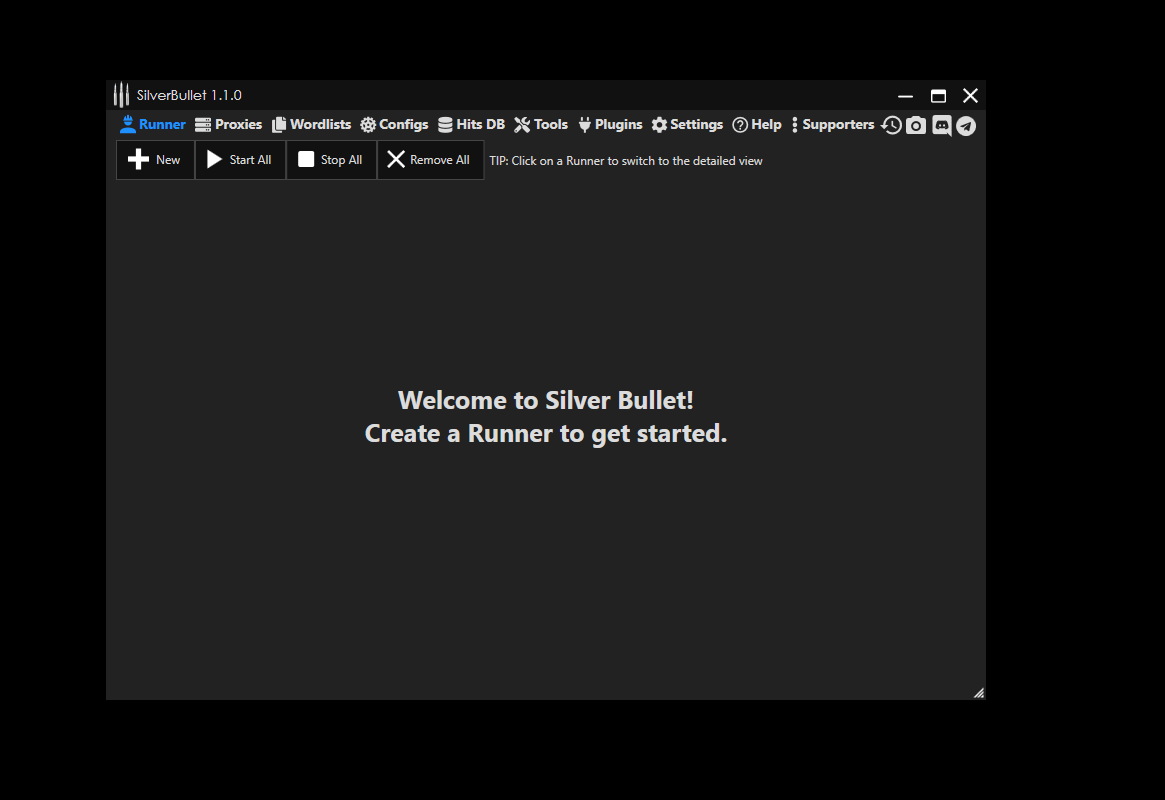Screen dimensions: 1165x800
Task: Click 'Create a Runner to get started.' text
Action: [x=545, y=434]
